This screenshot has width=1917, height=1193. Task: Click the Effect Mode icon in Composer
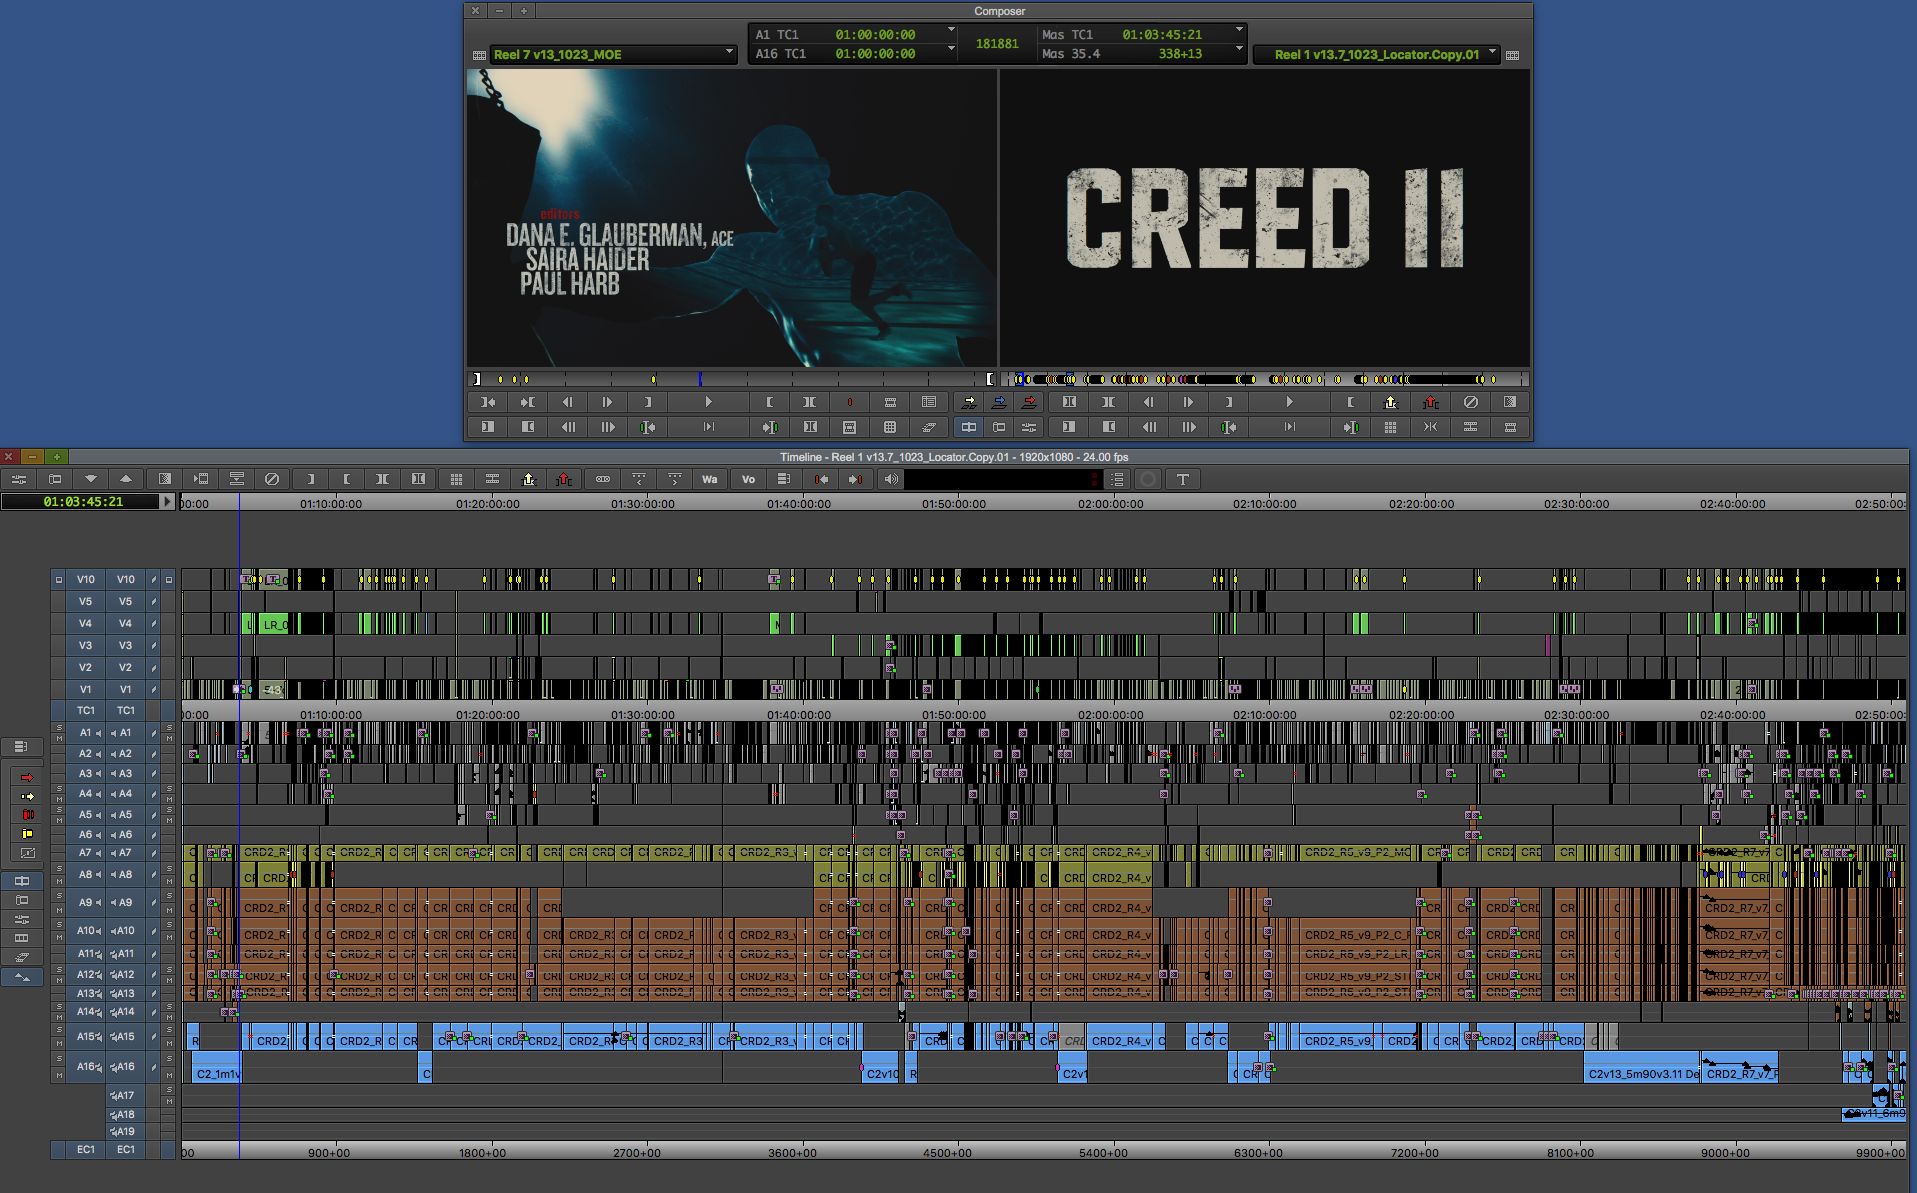[1029, 427]
